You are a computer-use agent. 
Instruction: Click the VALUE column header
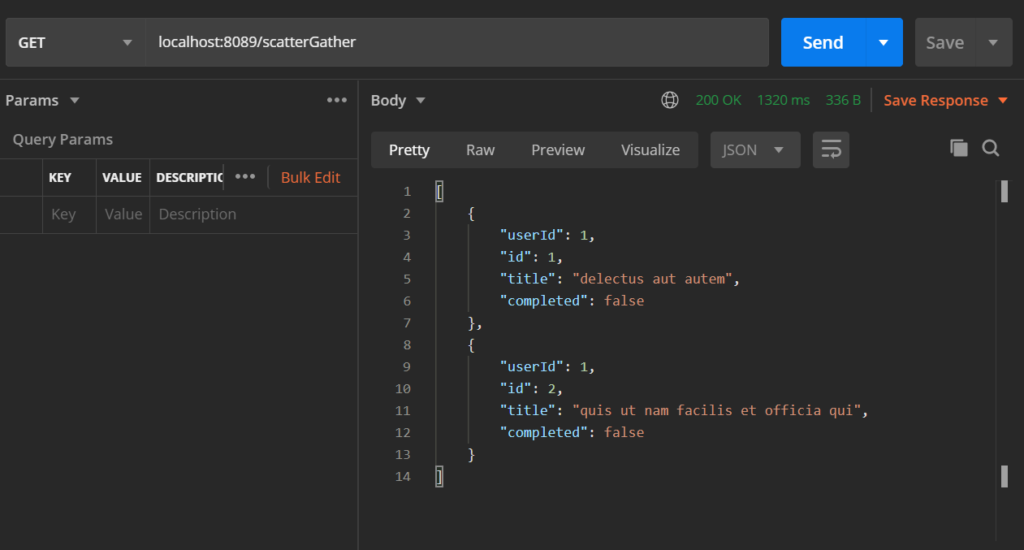click(x=122, y=177)
